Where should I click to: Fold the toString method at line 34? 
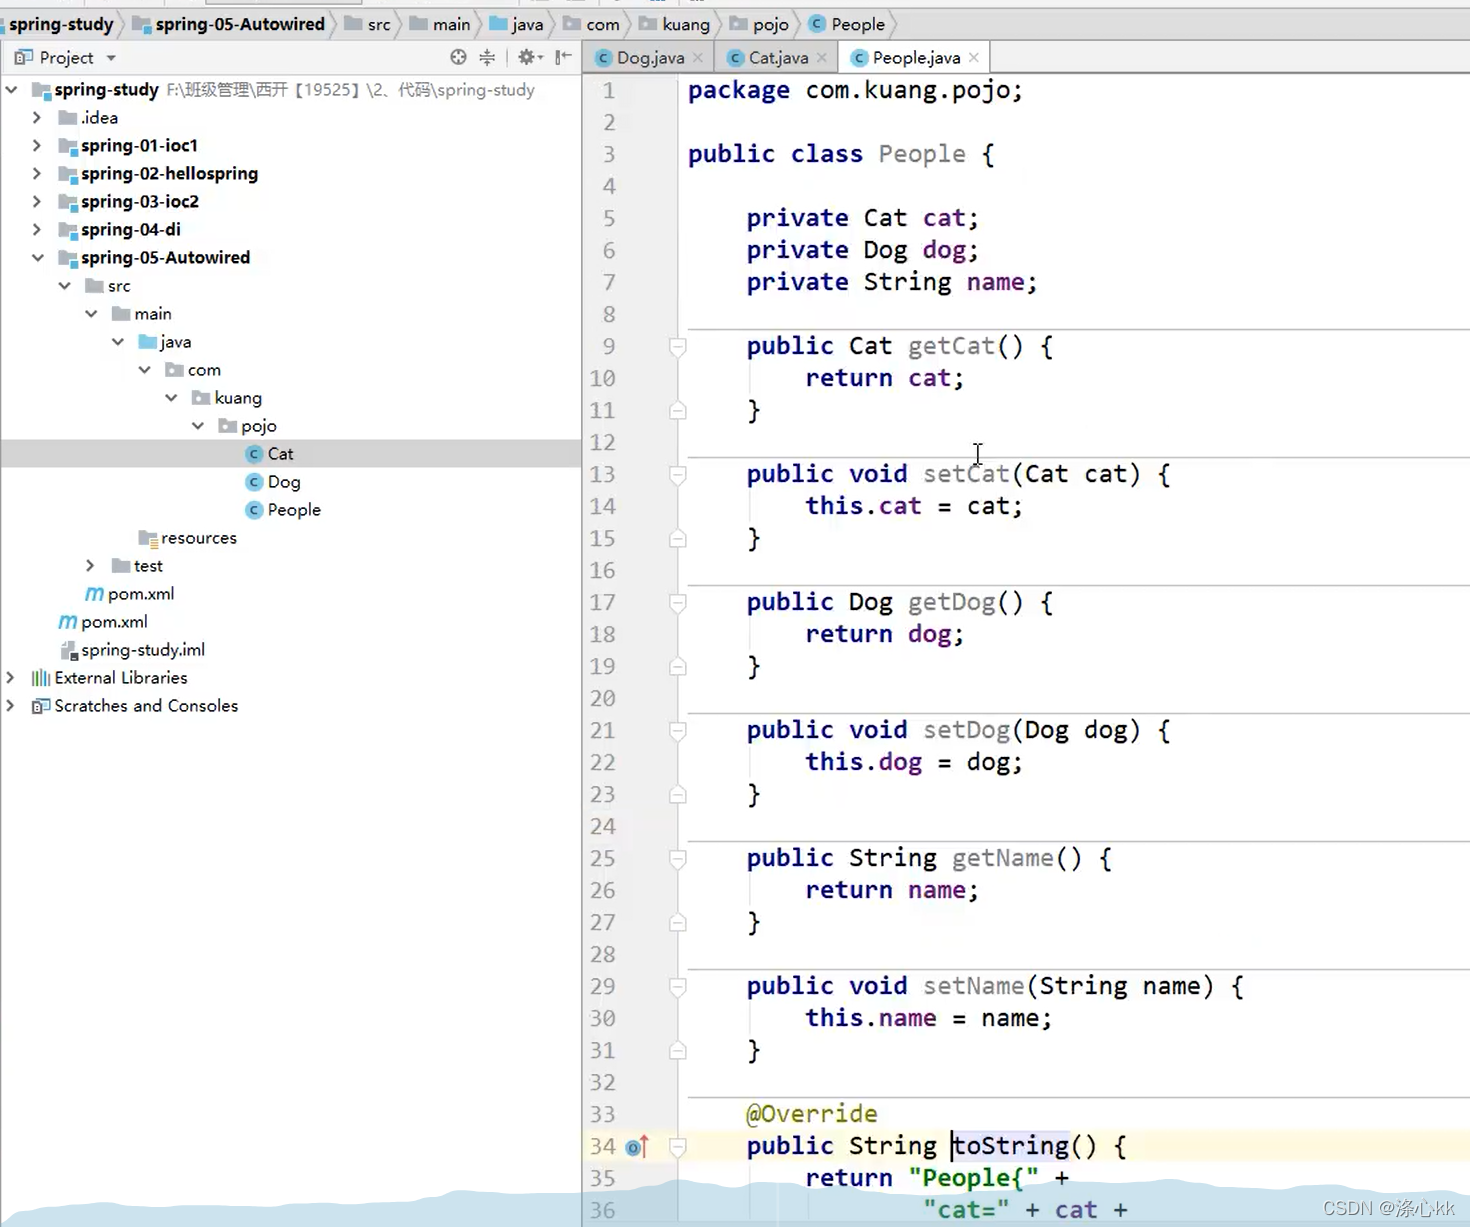677,1147
